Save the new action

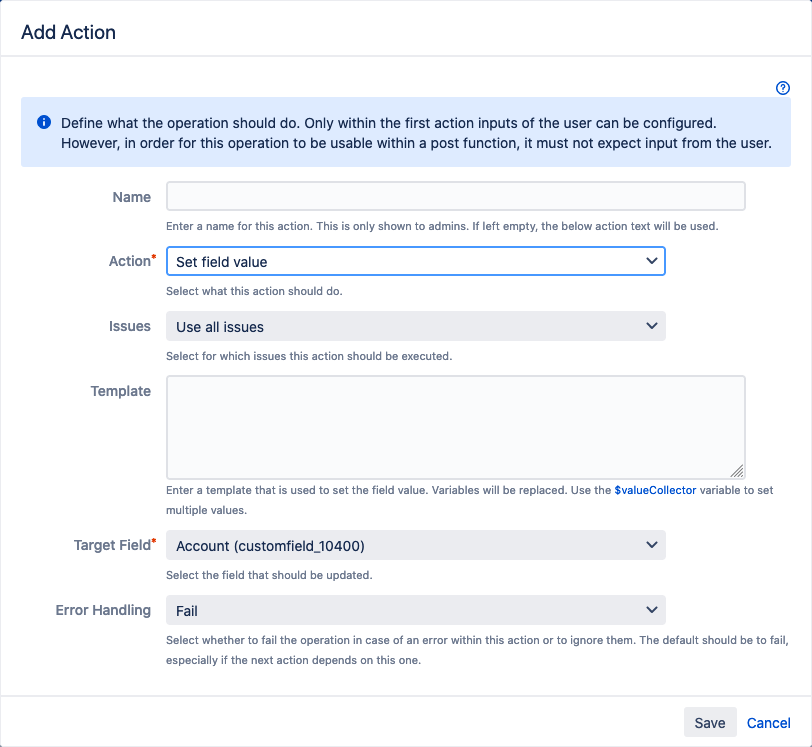tap(710, 722)
